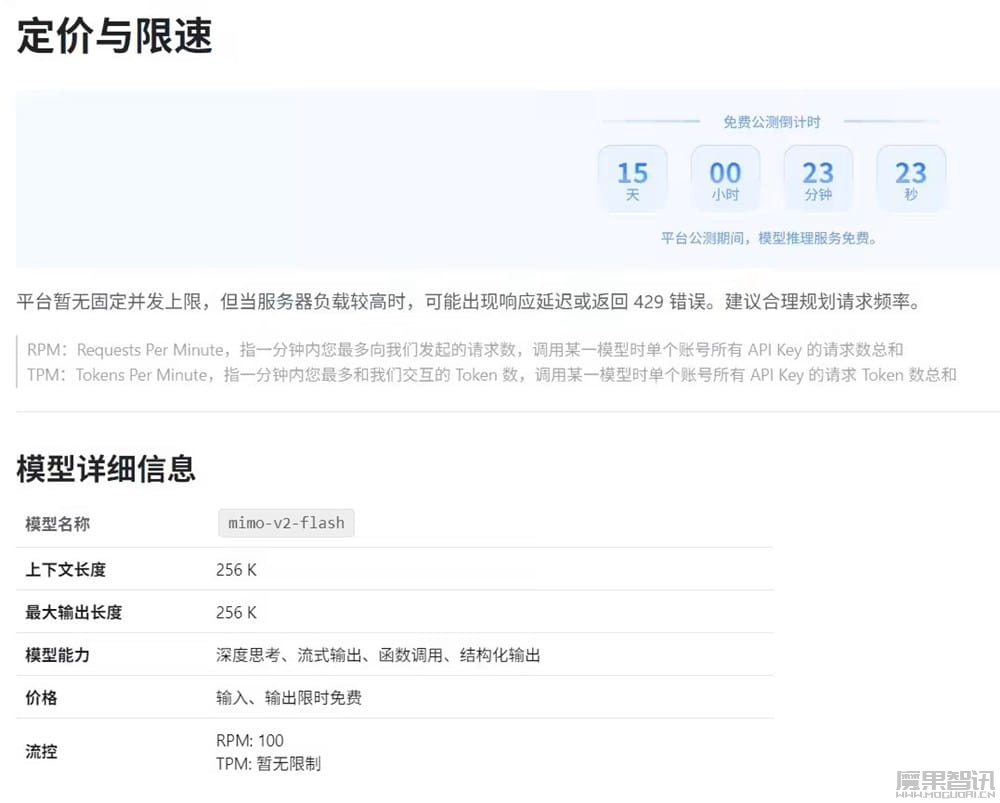The width and height of the screenshot is (1000, 803).
Task: Click the 15 天 countdown card
Action: coord(632,177)
